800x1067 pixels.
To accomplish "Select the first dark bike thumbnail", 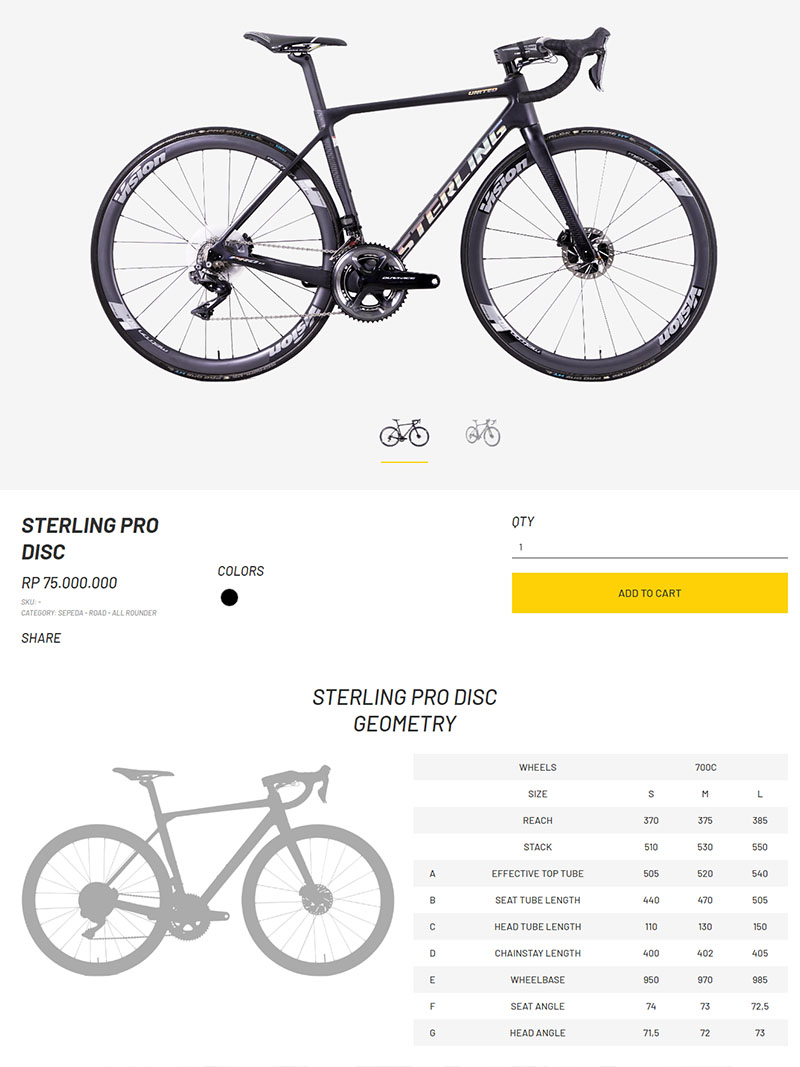I will click(404, 433).
